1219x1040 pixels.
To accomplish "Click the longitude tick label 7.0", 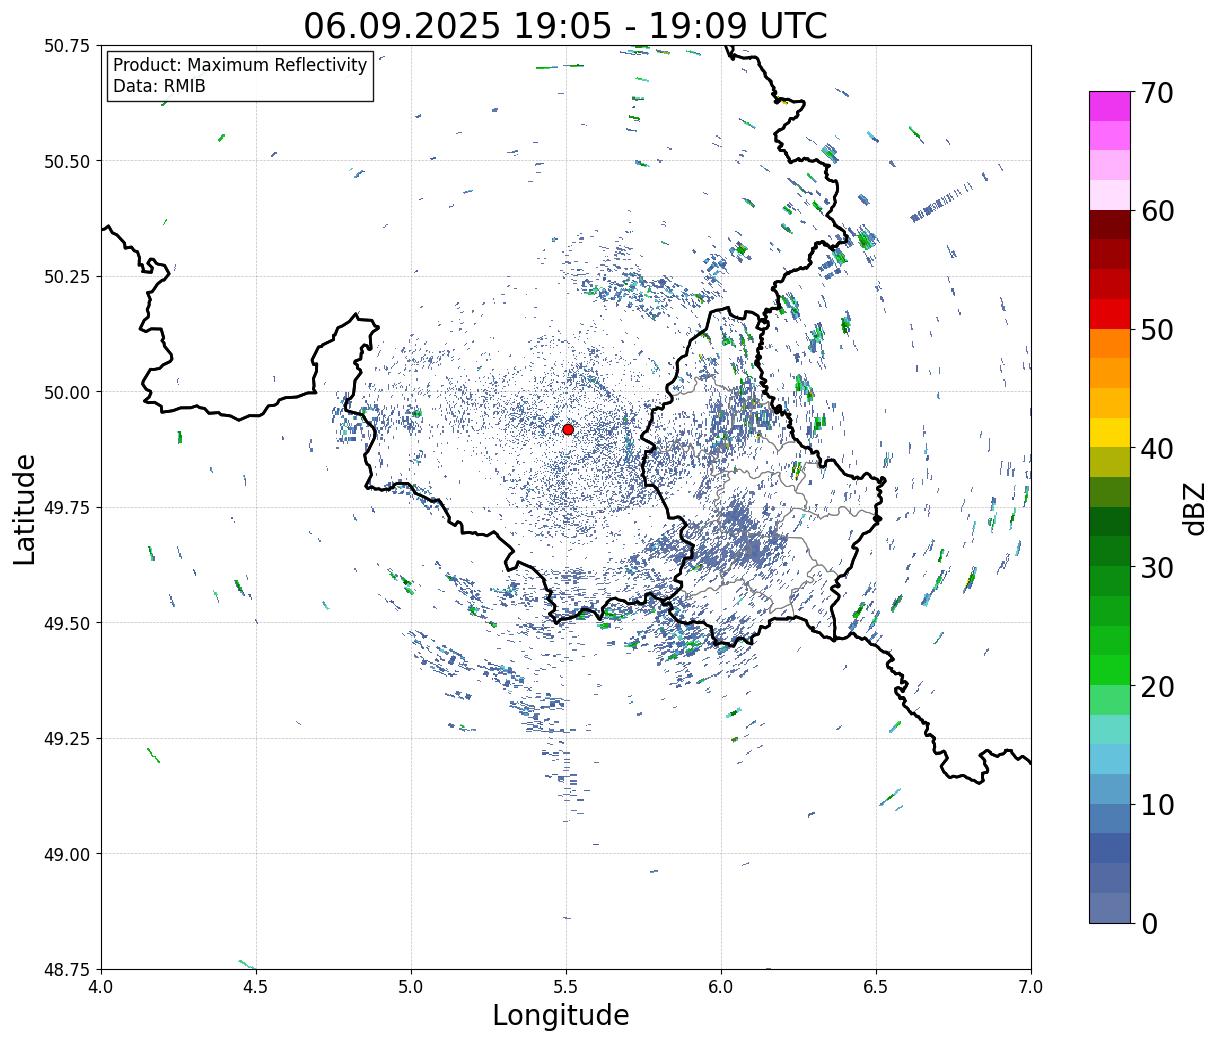I will 1031,987.
